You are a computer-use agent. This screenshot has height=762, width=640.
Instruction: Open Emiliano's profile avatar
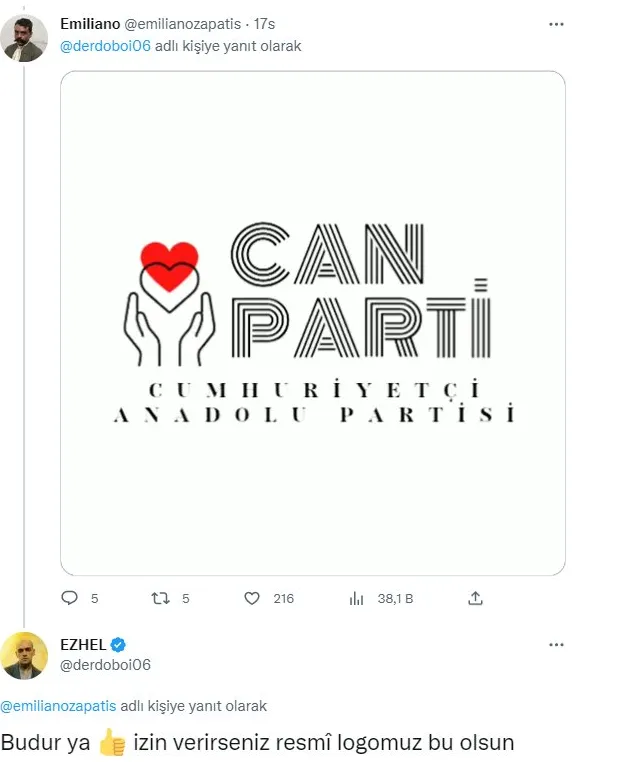(24, 39)
